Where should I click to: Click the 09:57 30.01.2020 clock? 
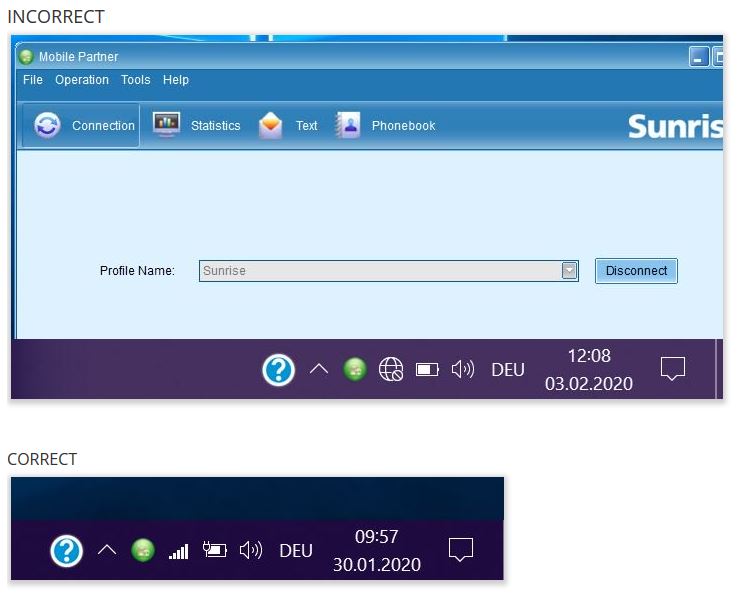(377, 551)
